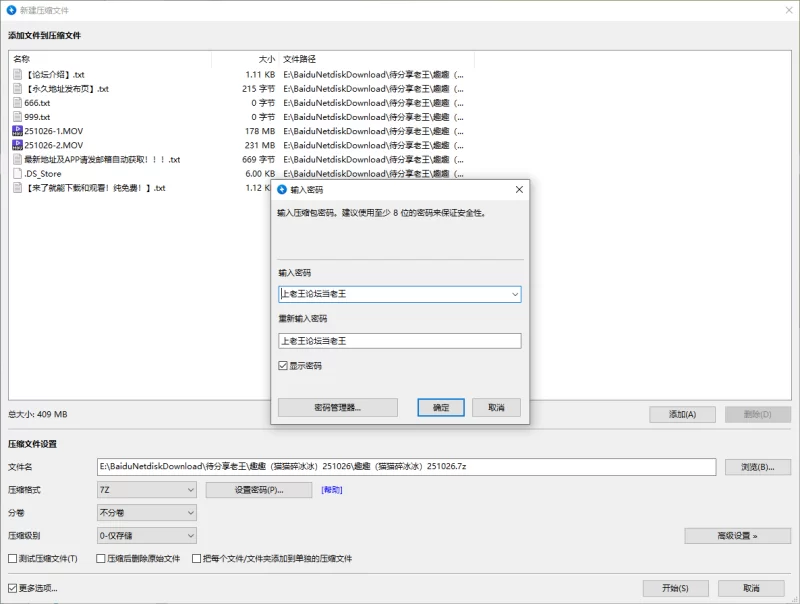Click the 【永久地址发布页】.txt file icon
Image resolution: width=800 pixels, height=604 pixels.
tap(16, 88)
